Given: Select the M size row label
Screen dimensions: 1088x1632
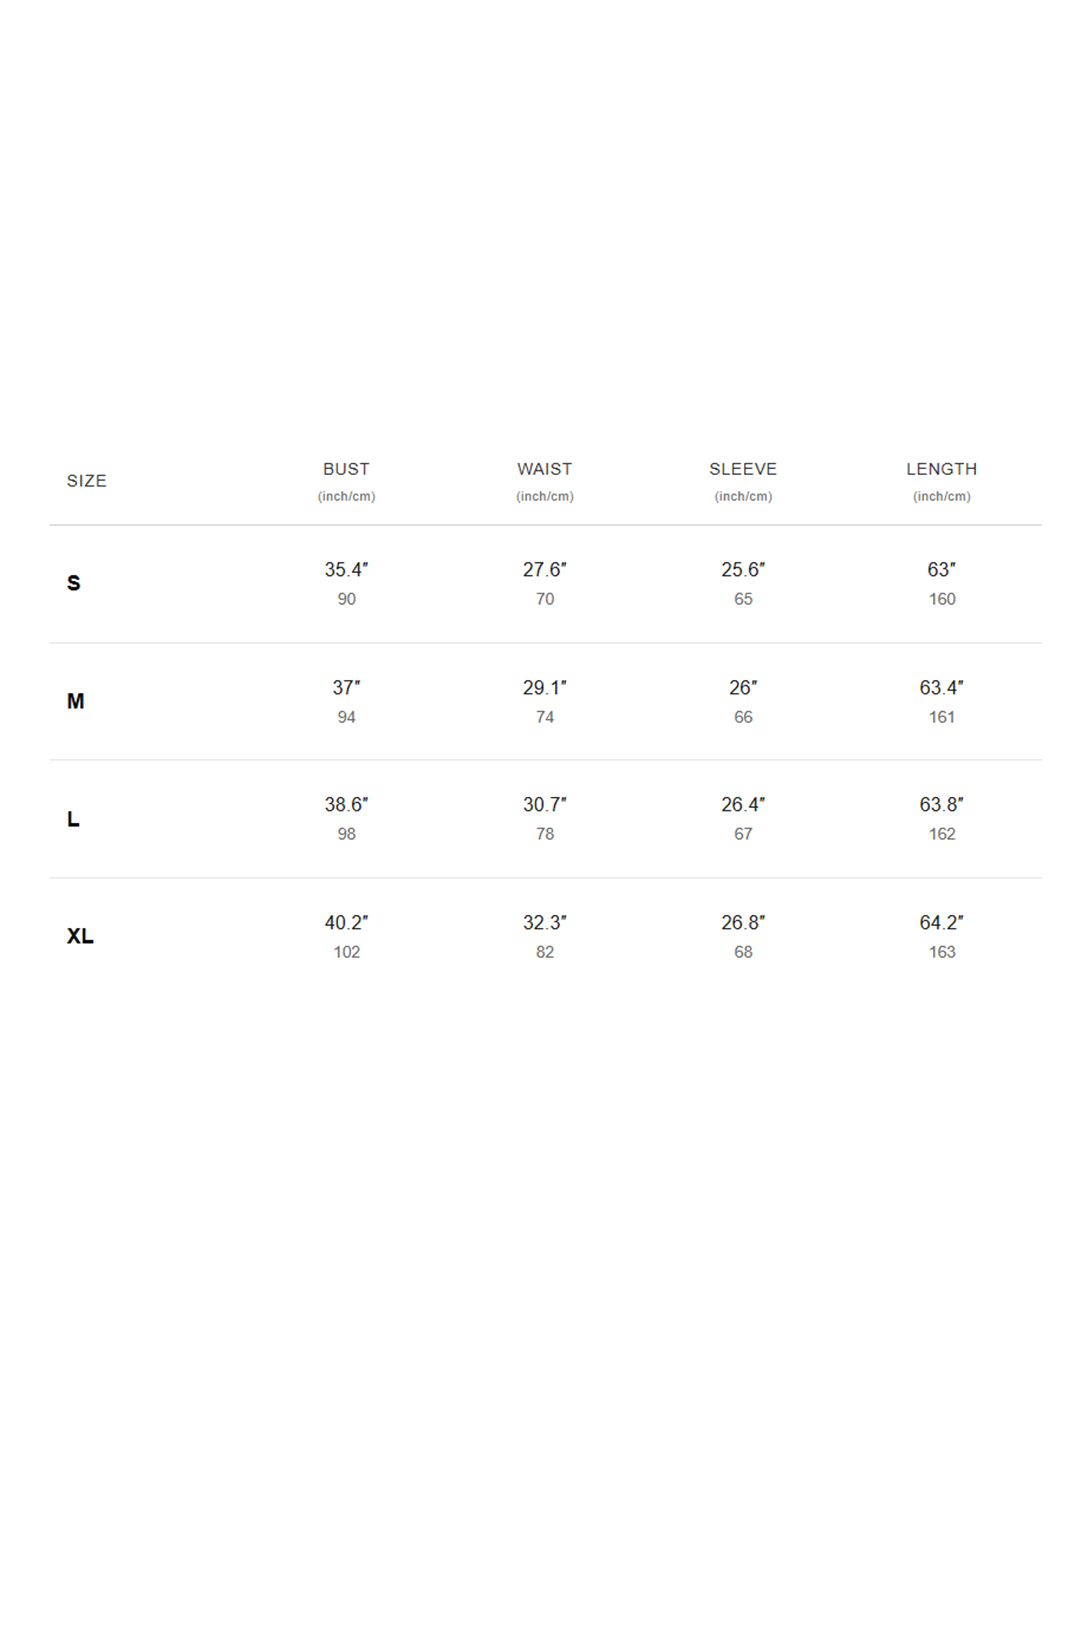Looking at the screenshot, I should (76, 701).
